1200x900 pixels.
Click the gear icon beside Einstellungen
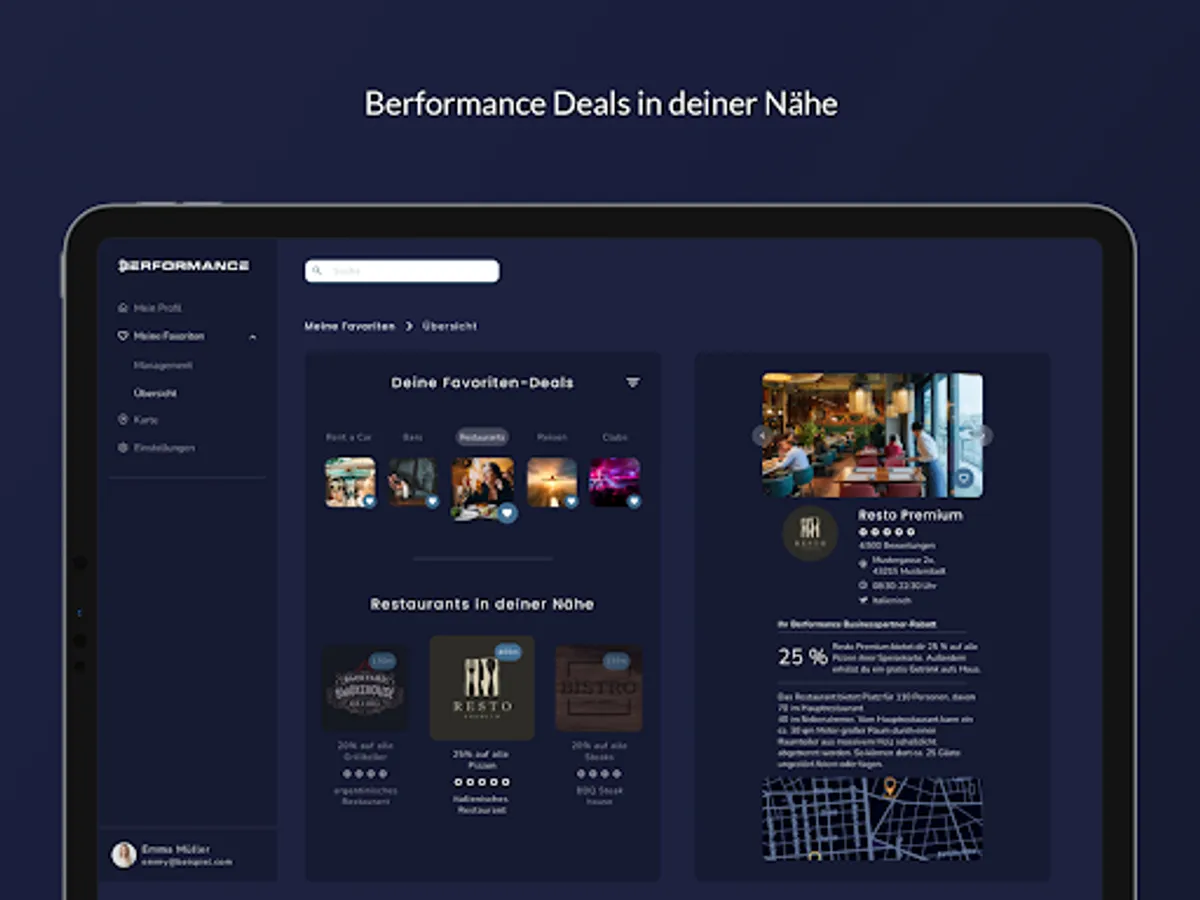(123, 448)
